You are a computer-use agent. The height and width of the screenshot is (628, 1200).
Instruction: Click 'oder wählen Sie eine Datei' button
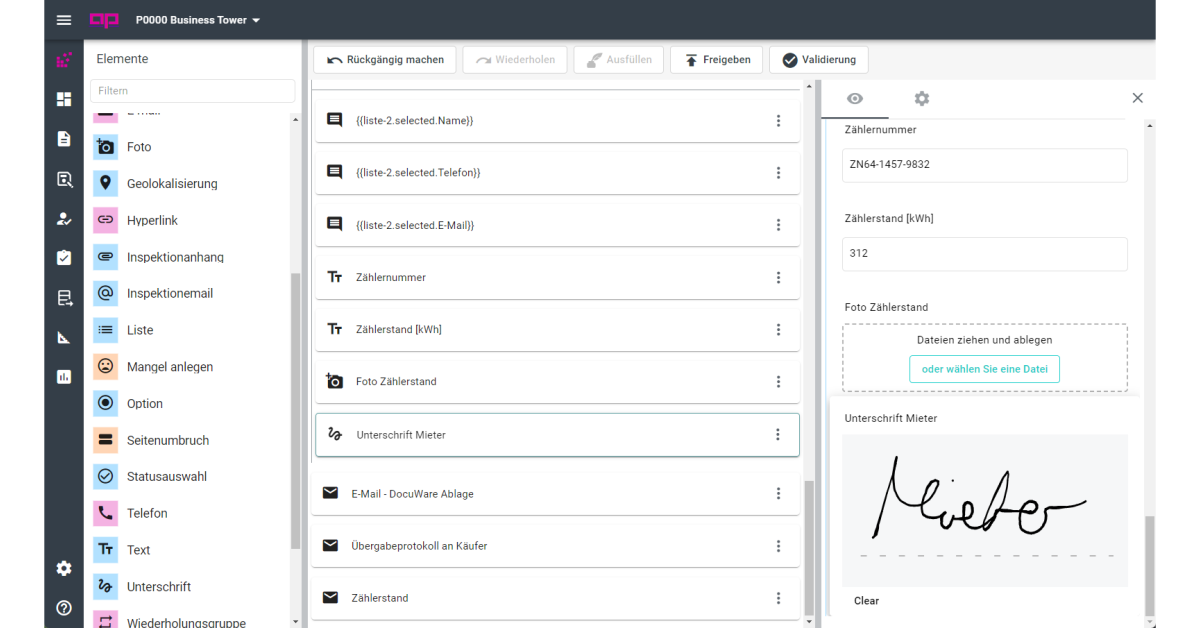pos(984,369)
